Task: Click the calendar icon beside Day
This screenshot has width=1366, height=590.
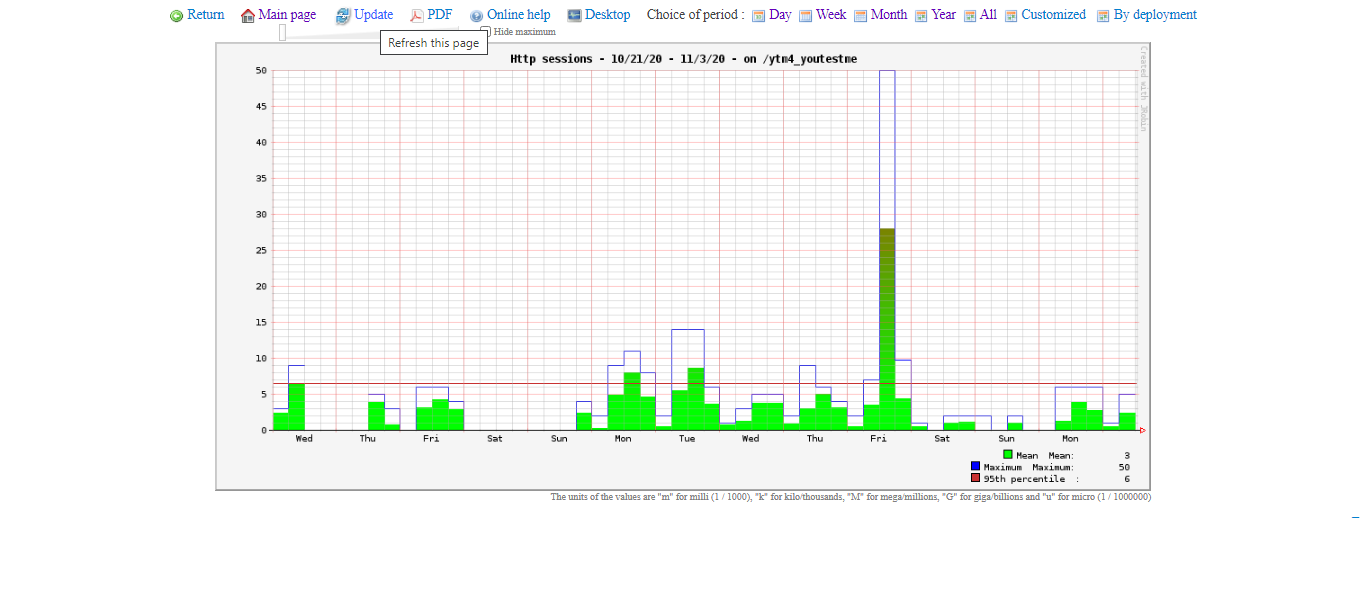Action: tap(758, 16)
